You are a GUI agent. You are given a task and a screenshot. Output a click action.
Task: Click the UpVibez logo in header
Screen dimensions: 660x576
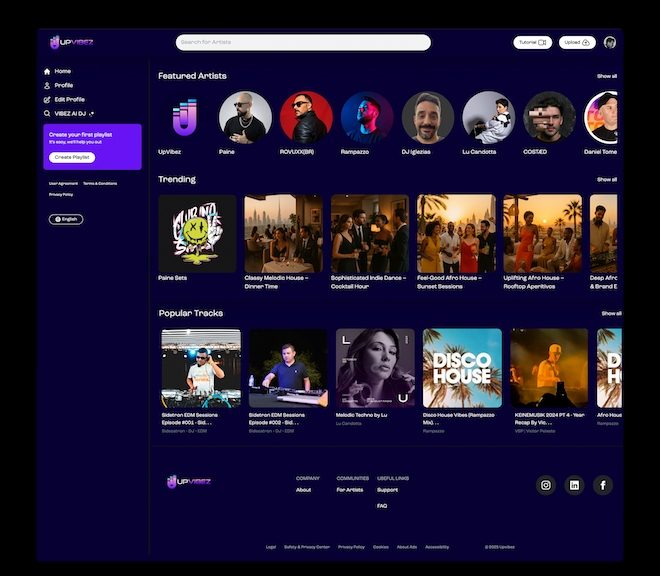[71, 42]
